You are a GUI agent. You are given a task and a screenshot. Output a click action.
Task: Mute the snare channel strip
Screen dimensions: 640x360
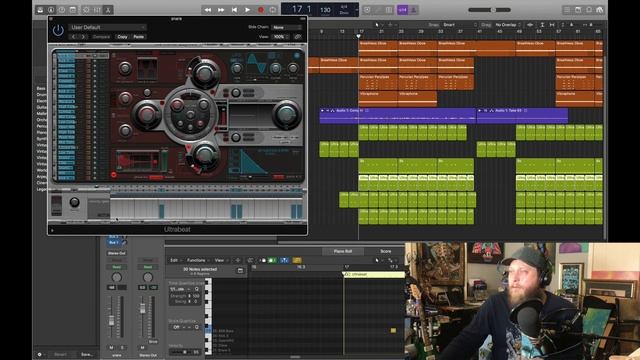[x=111, y=347]
